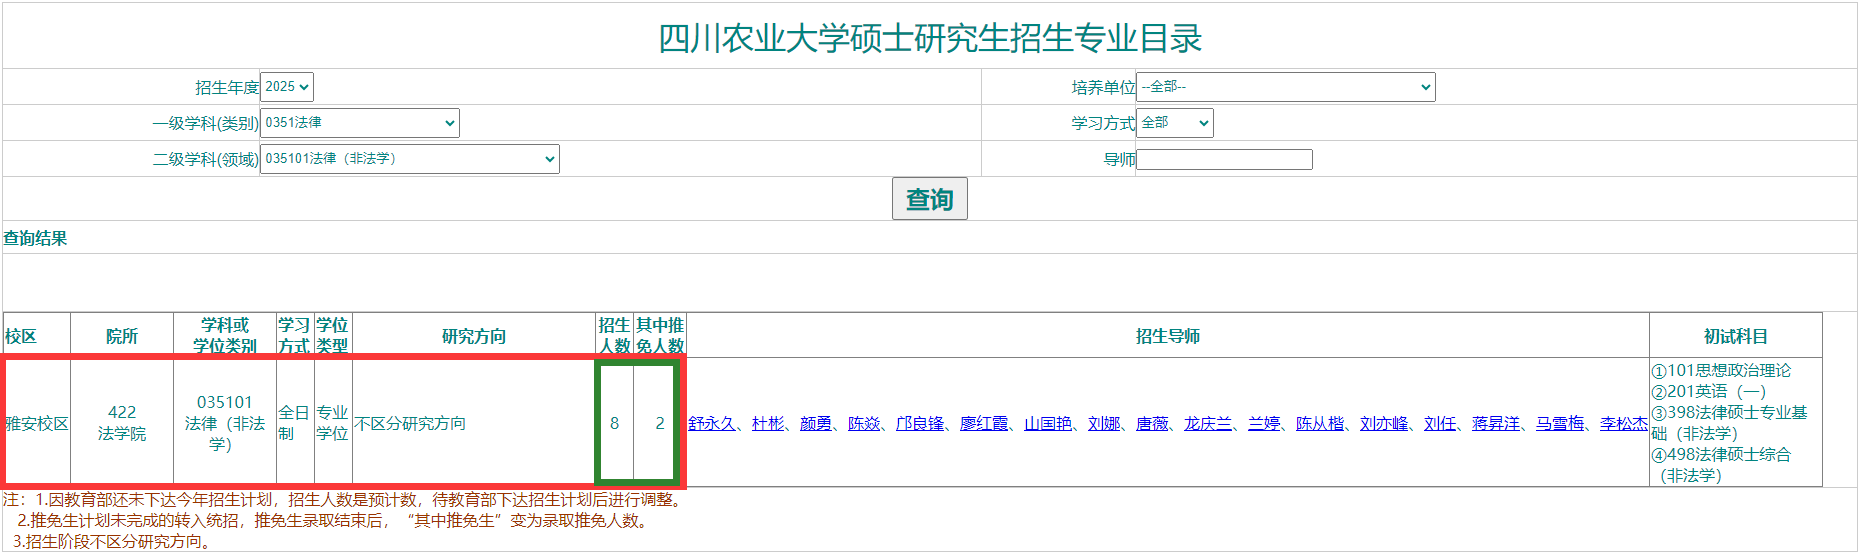Open advisor link 李松杰
The width and height of the screenshot is (1860, 555).
1624,423
